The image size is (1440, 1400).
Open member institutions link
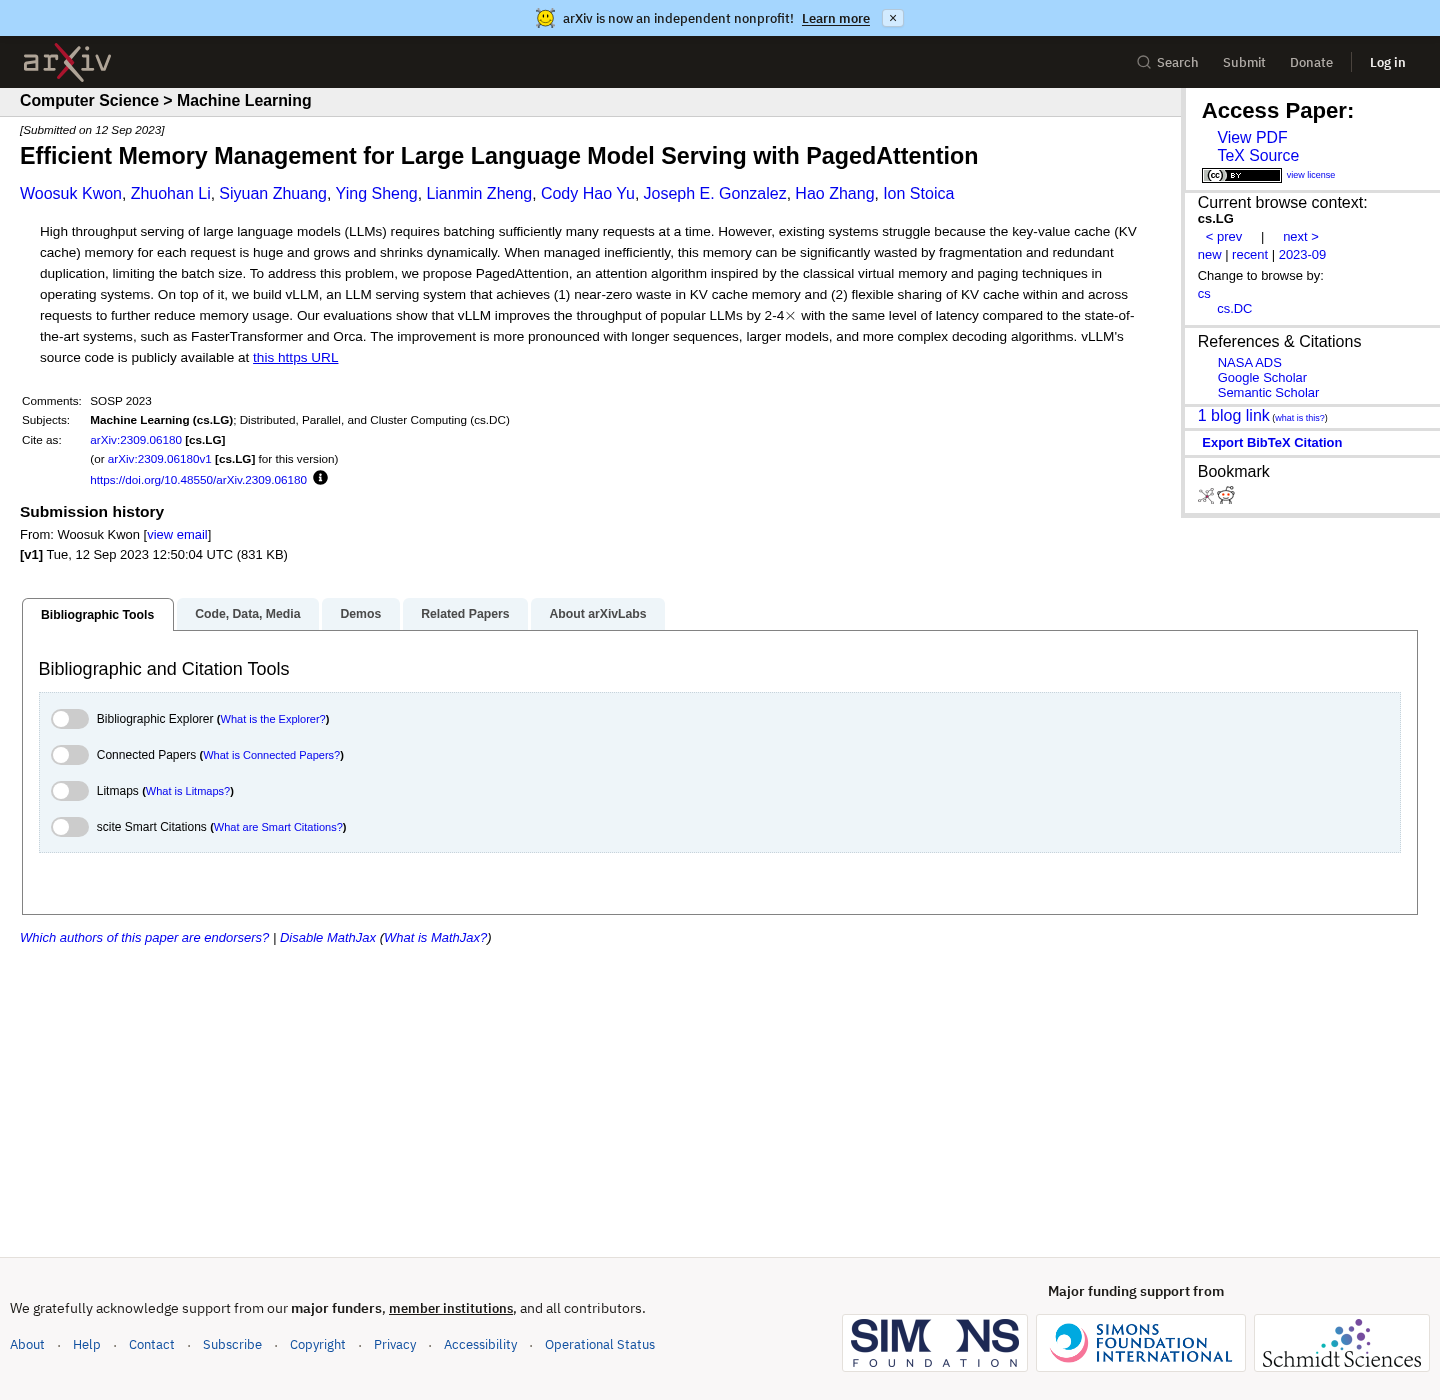[x=451, y=1308]
